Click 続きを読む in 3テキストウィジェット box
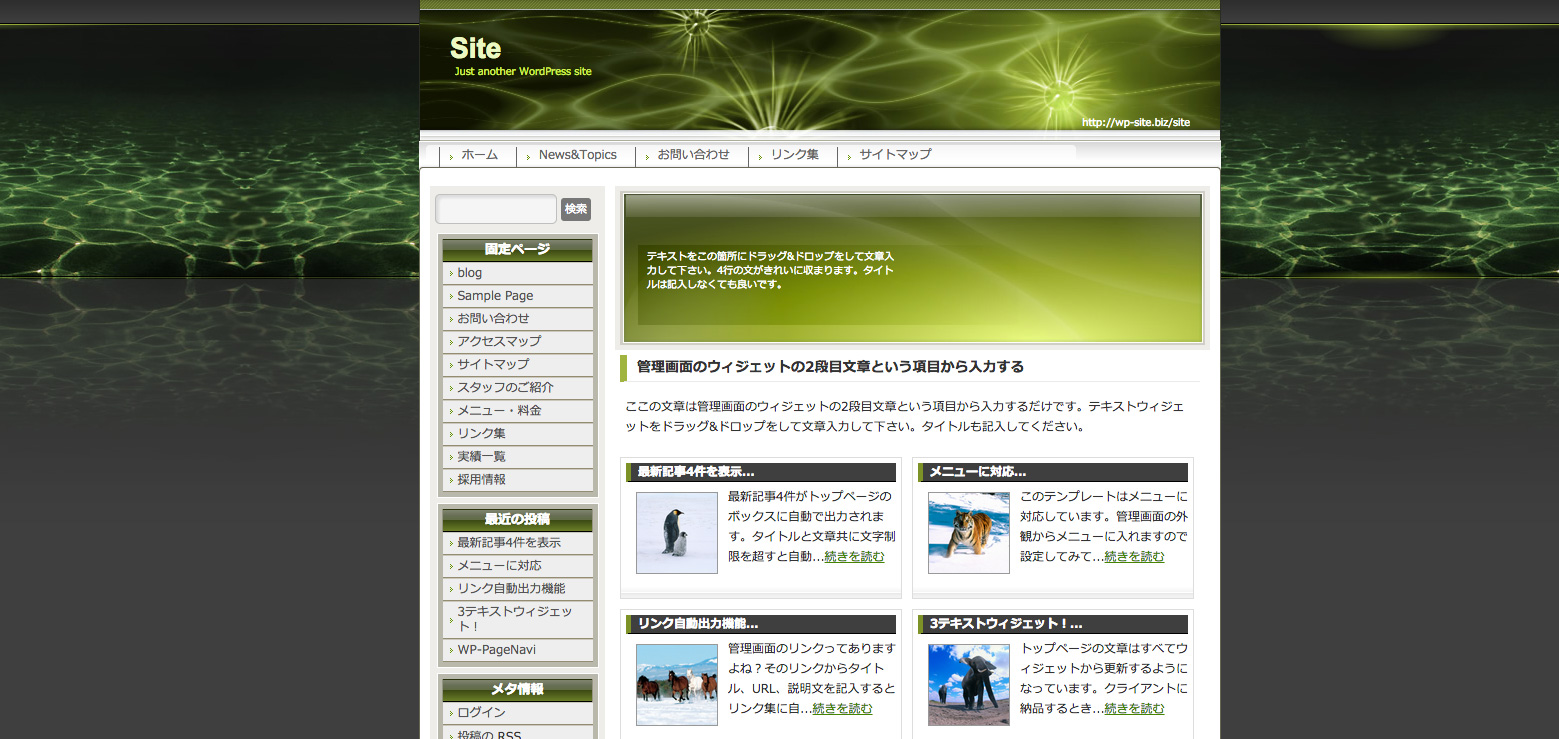This screenshot has width=1559, height=739. click(1134, 709)
